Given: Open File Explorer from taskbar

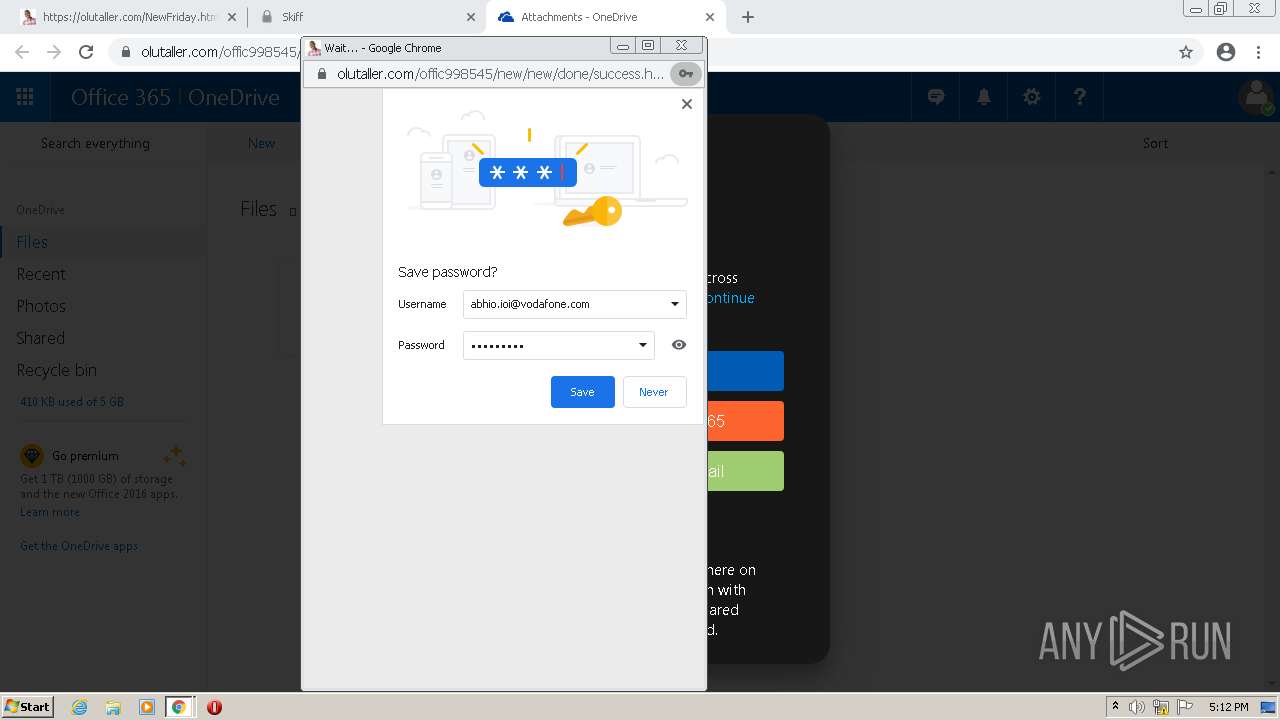Looking at the screenshot, I should coord(113,707).
